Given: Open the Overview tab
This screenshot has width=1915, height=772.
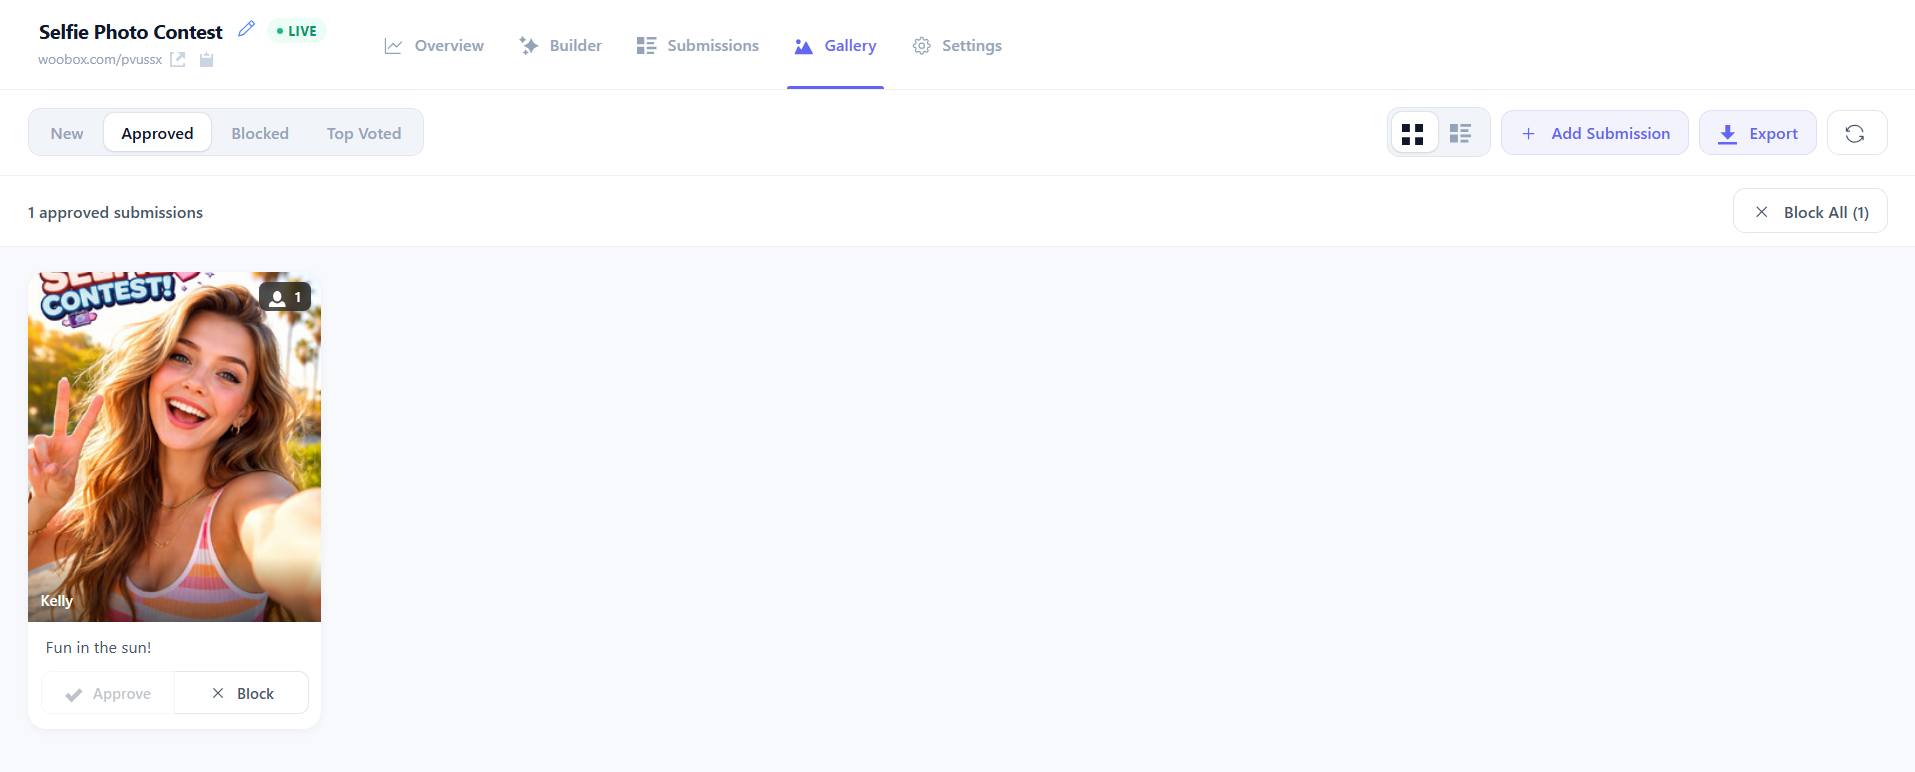Looking at the screenshot, I should coord(434,46).
